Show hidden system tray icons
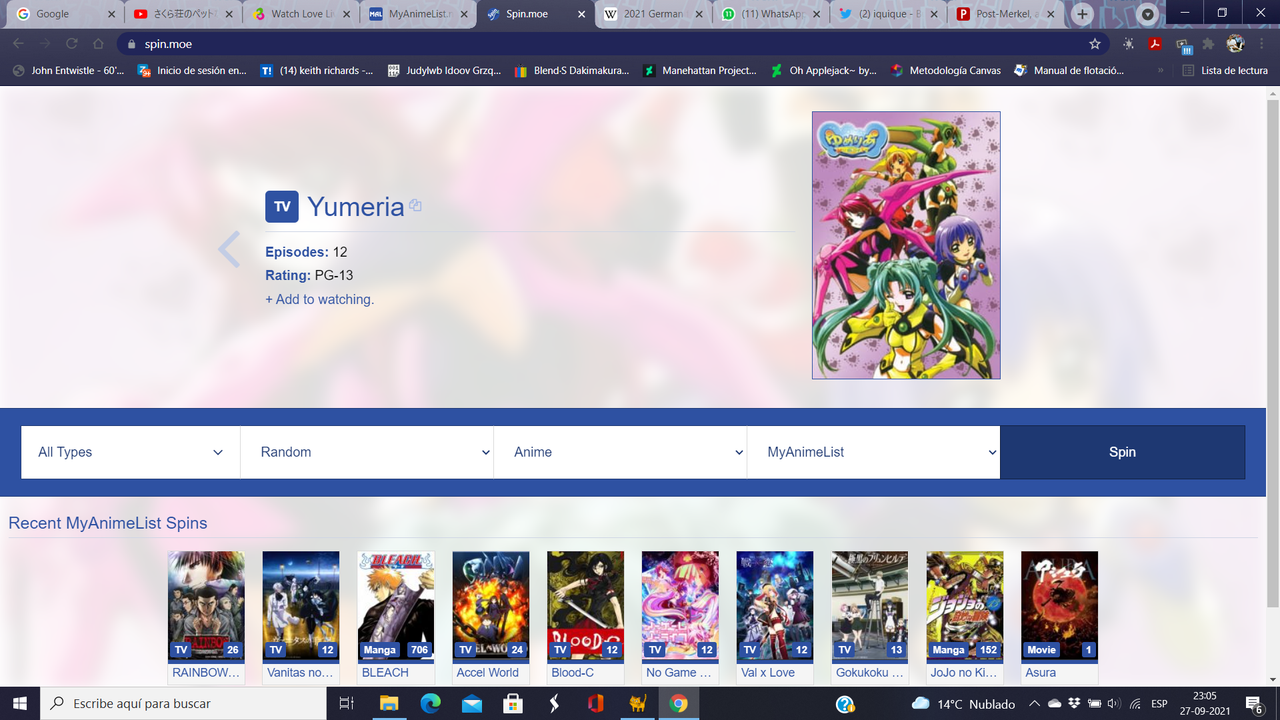The image size is (1280, 720). (1035, 703)
